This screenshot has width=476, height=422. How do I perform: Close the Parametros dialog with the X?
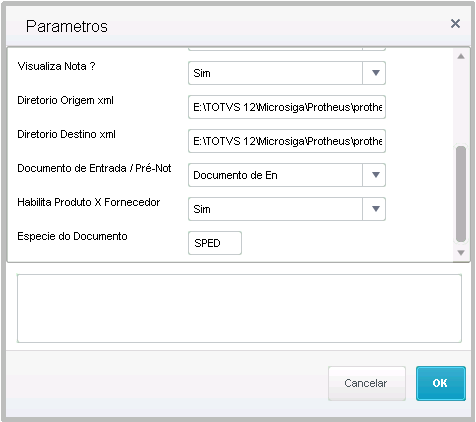click(x=455, y=24)
